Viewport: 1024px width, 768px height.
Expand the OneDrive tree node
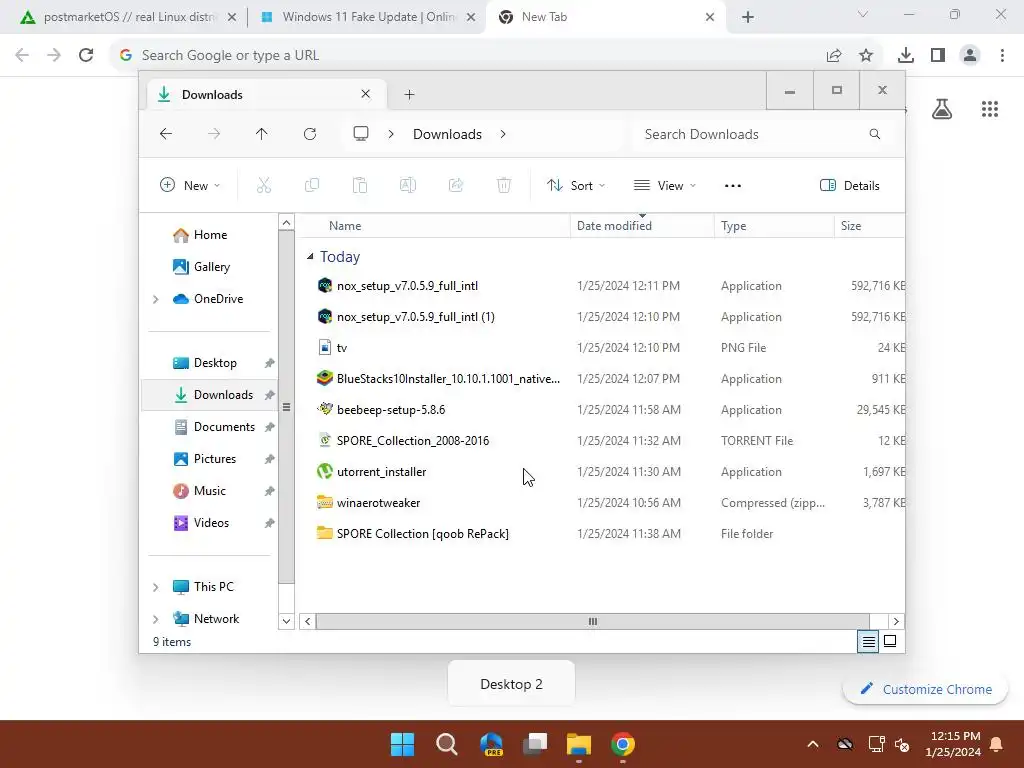[155, 299]
